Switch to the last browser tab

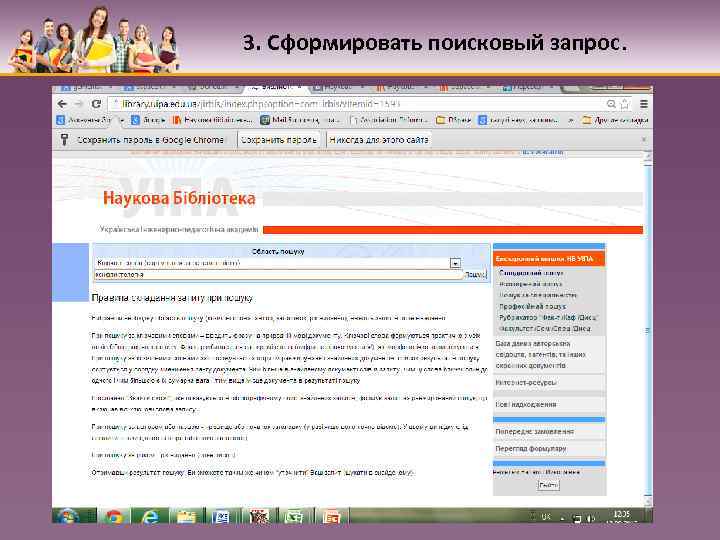[x=528, y=87]
